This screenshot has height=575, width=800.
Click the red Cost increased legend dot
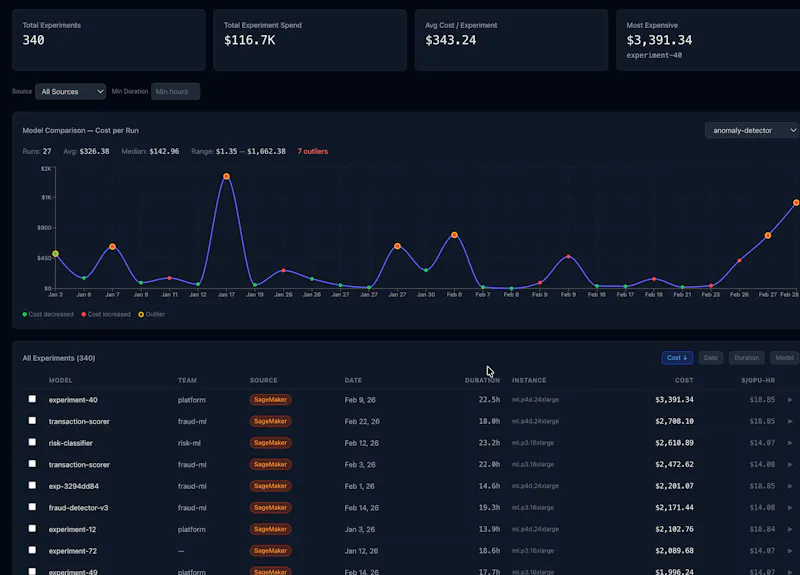tap(84, 314)
